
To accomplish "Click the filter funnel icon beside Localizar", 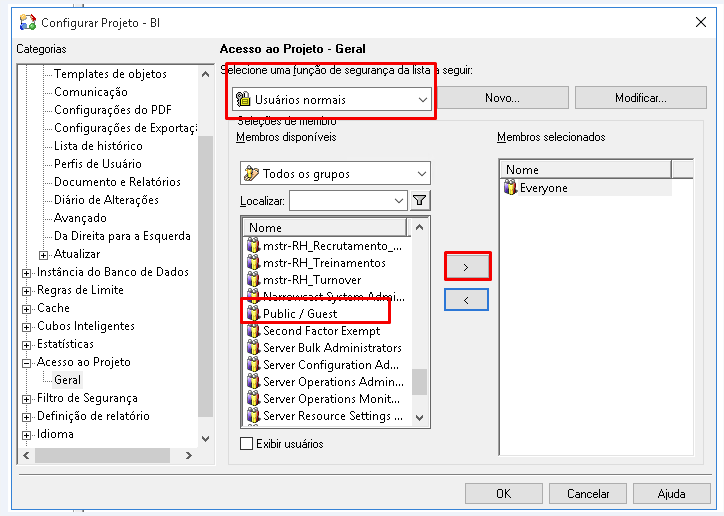I will coord(420,201).
